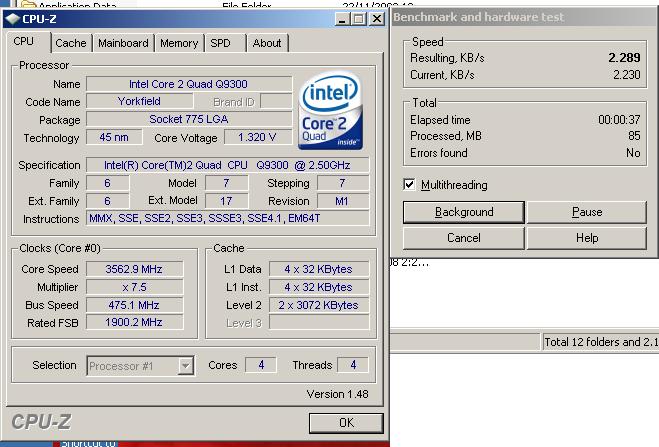Click the Core Speed value 3562.9 MHz

134,269
